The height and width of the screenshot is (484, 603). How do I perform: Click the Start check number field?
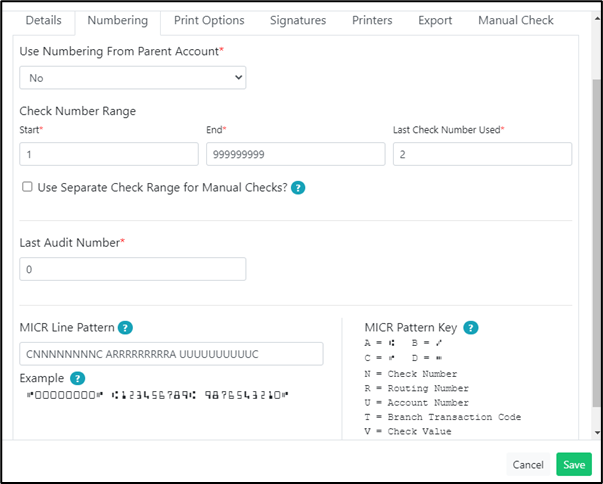pyautogui.click(x=109, y=154)
